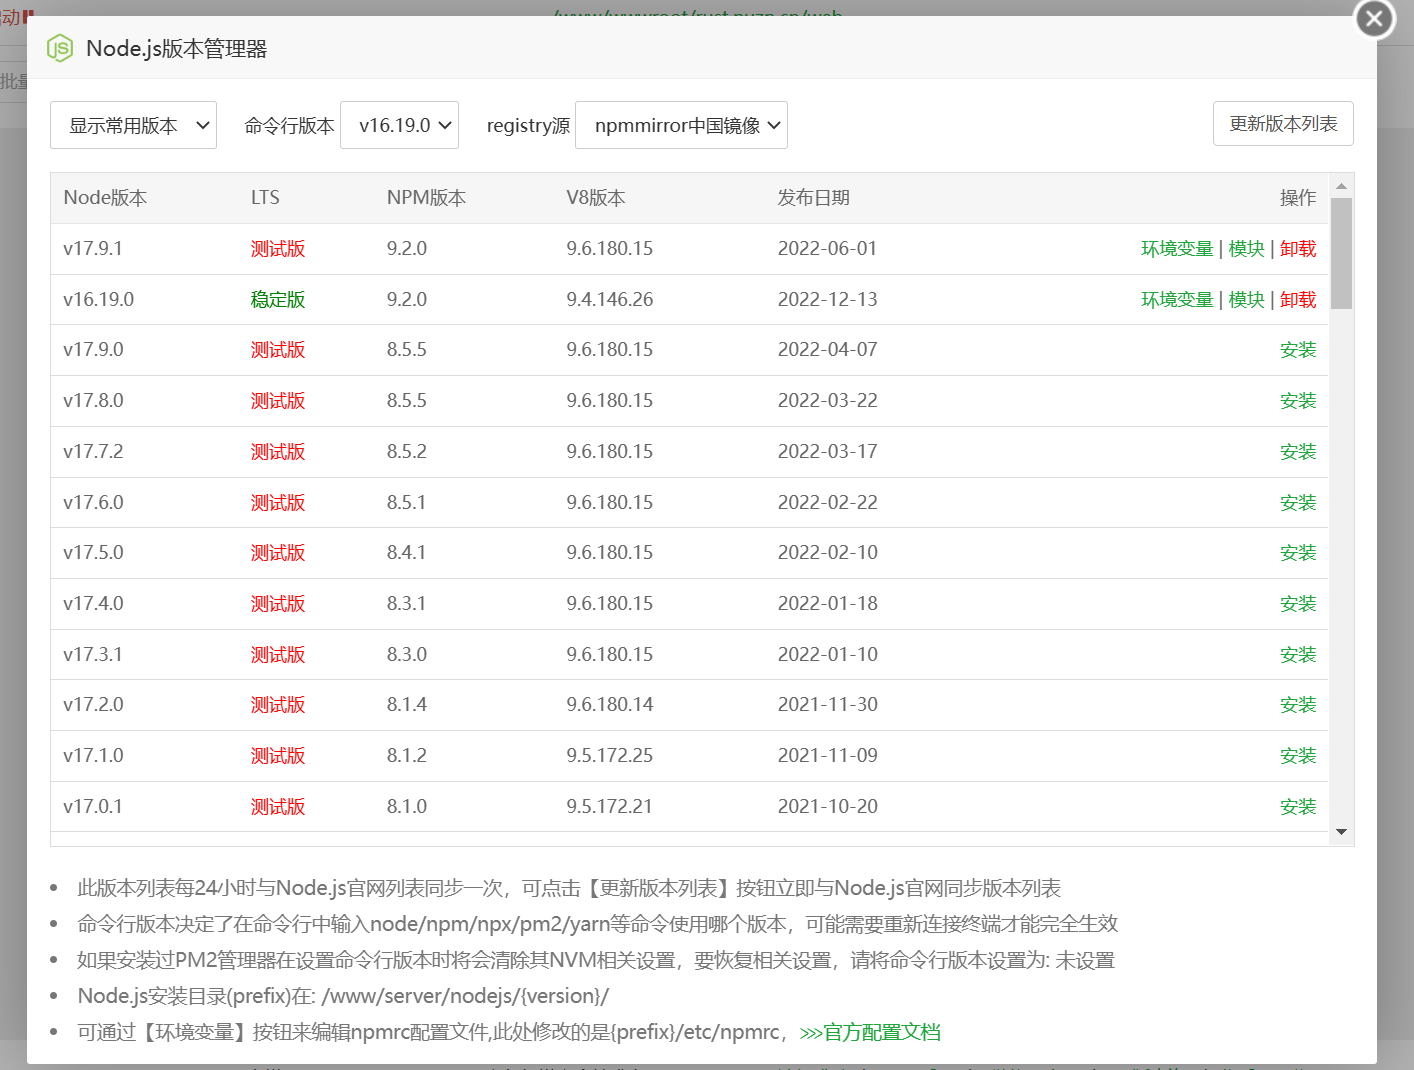Click the 操作 column header
This screenshot has width=1414, height=1070.
[1298, 198]
